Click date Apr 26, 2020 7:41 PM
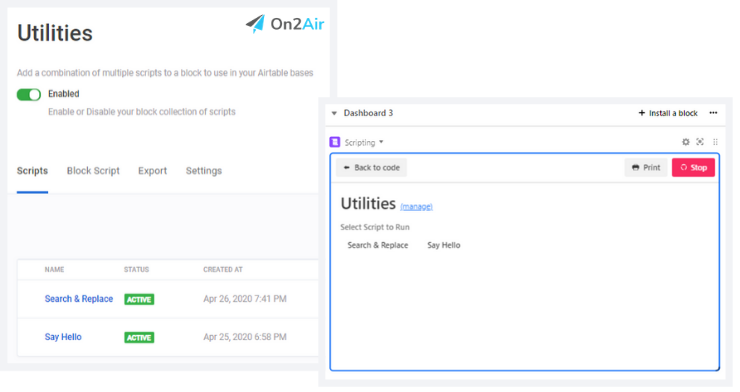 pos(245,299)
